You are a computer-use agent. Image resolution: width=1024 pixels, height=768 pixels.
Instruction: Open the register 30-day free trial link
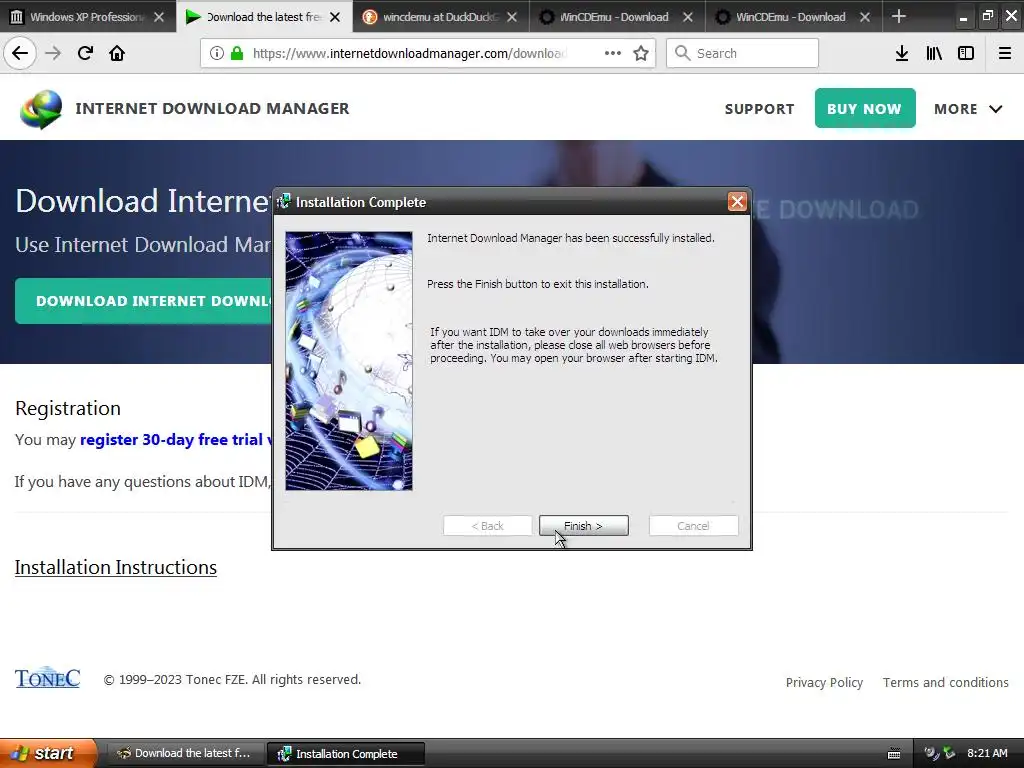point(176,440)
